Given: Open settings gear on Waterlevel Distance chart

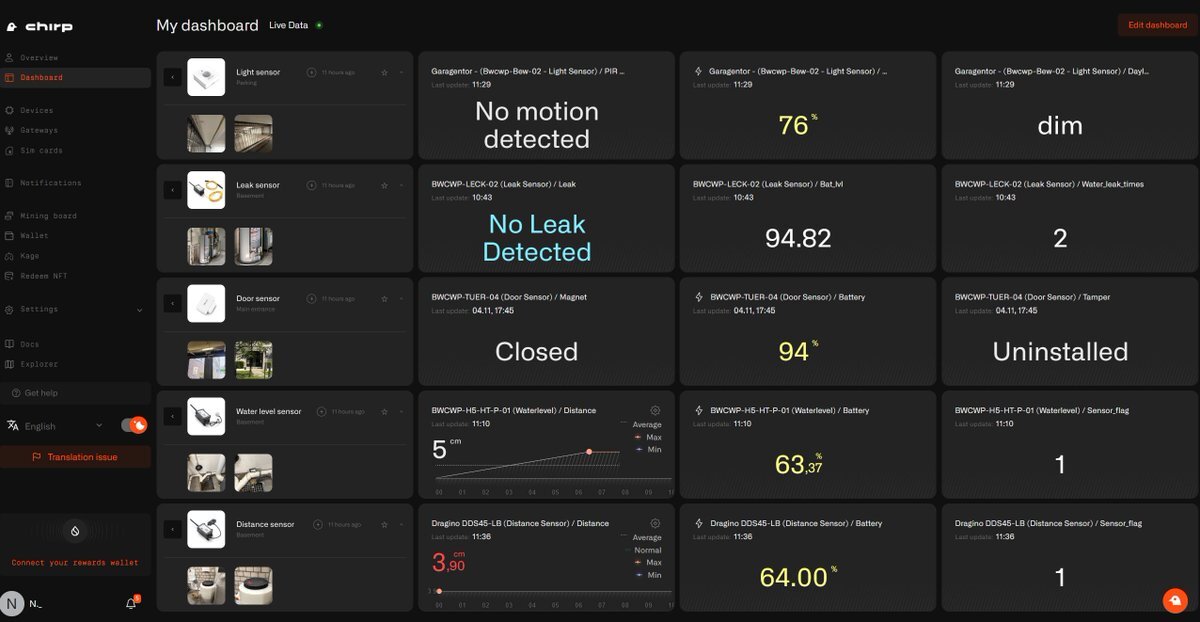Looking at the screenshot, I should tap(655, 410).
